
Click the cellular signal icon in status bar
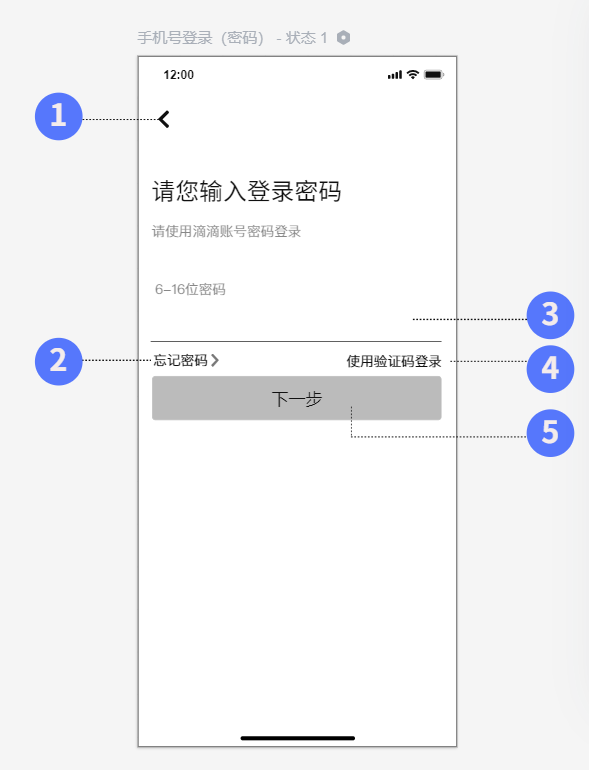coord(394,75)
